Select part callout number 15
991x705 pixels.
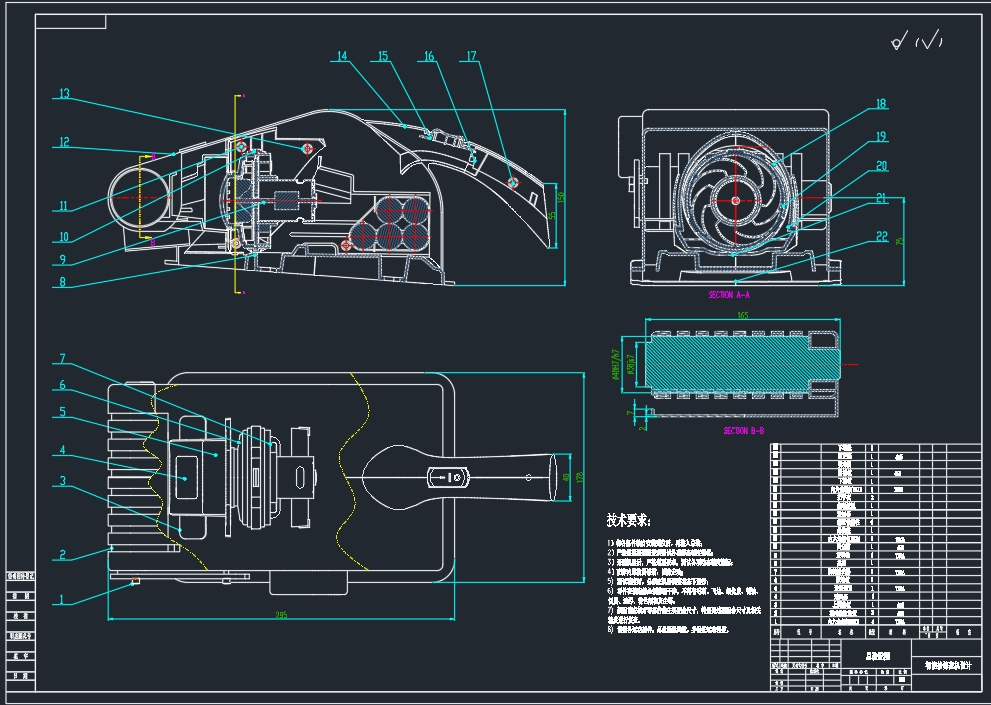click(382, 56)
